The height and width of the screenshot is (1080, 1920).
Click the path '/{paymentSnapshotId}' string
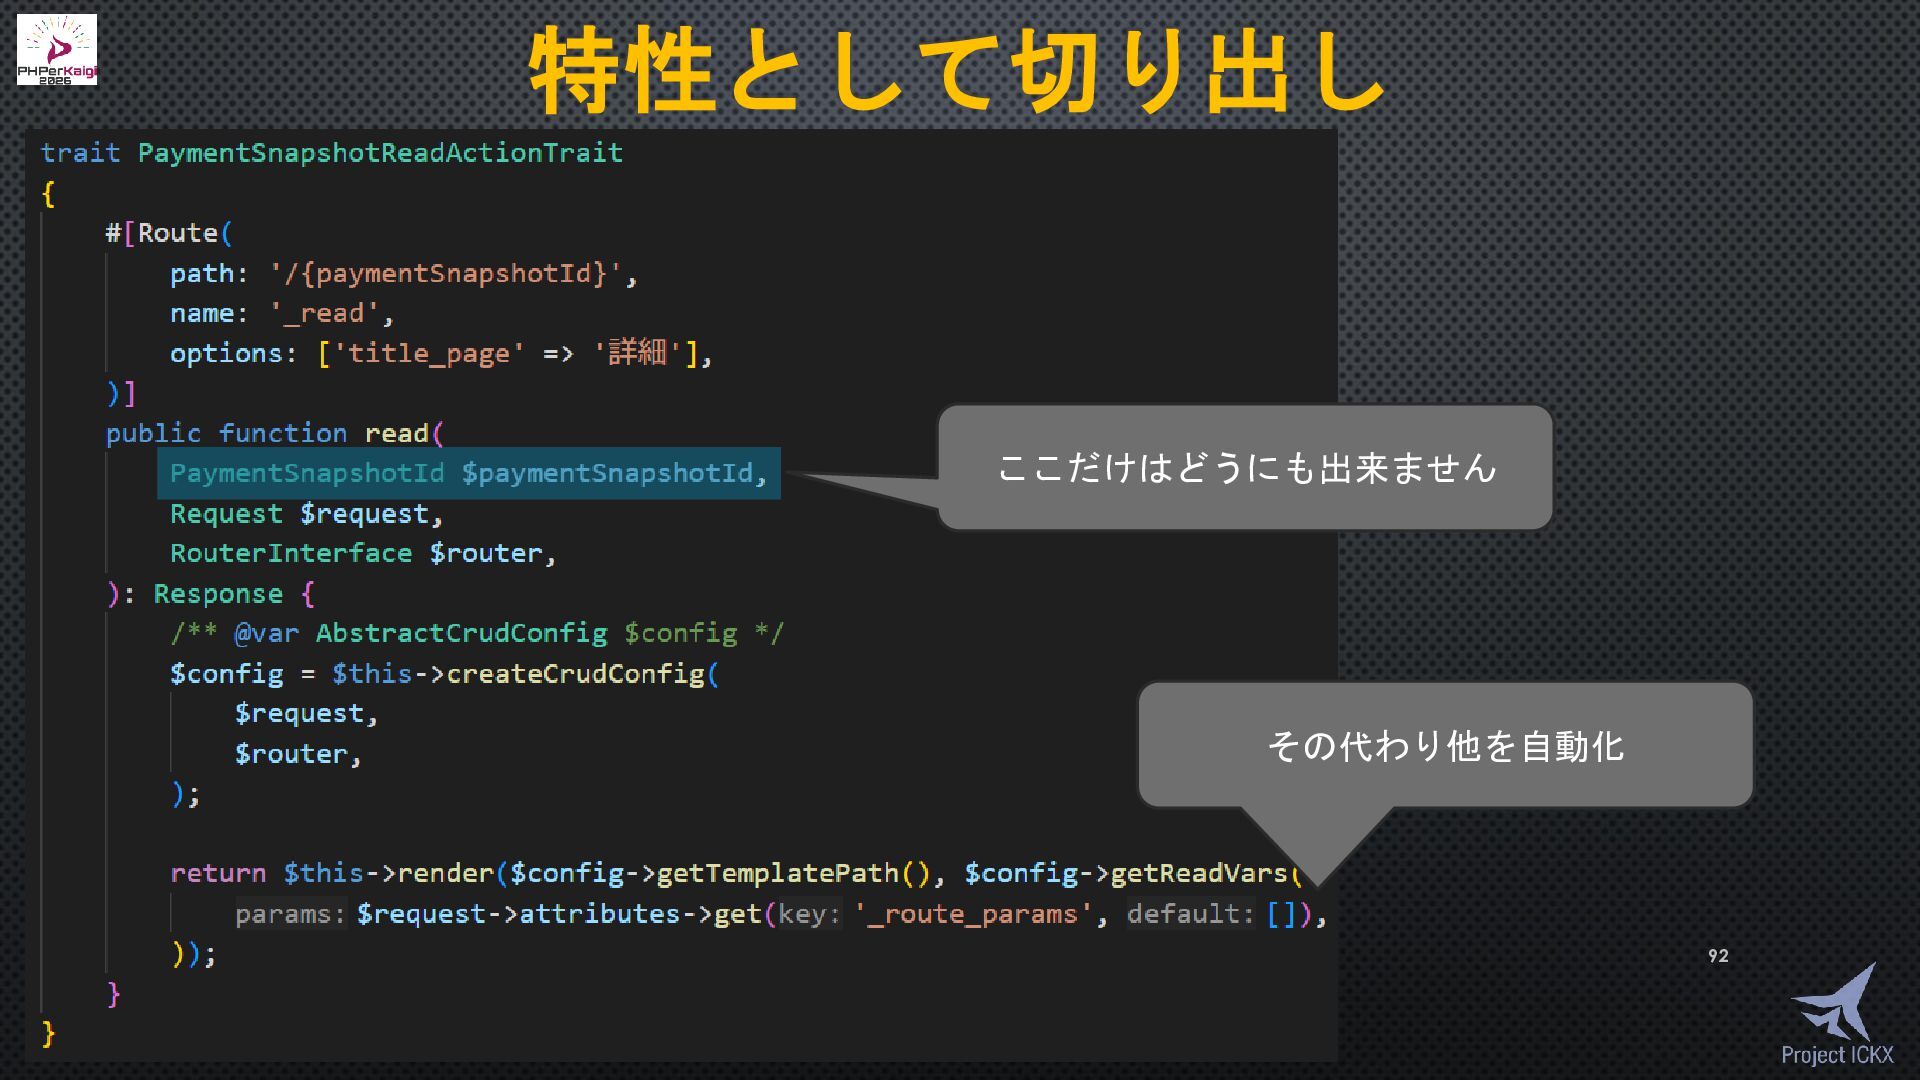click(446, 273)
